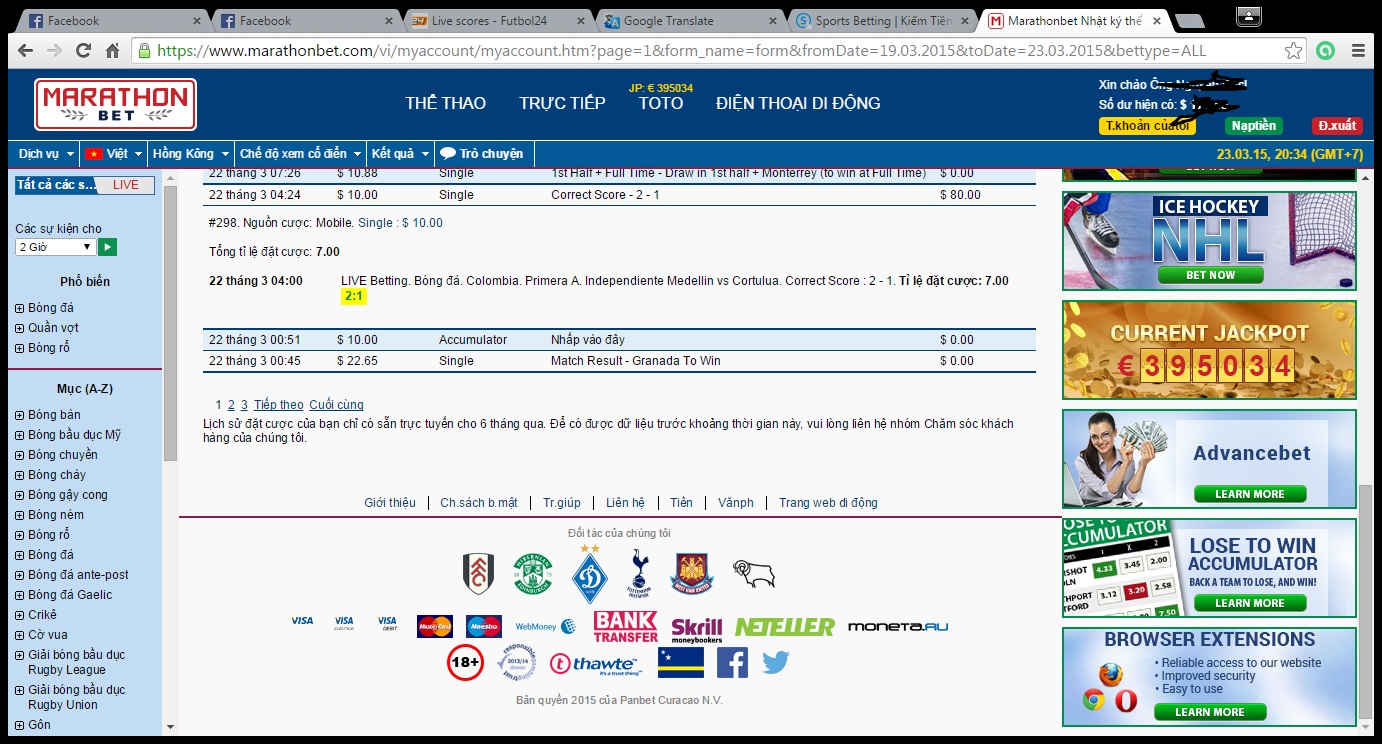Open the Hibernian partner crest
Screen dimensions: 1382x744
click(533, 574)
